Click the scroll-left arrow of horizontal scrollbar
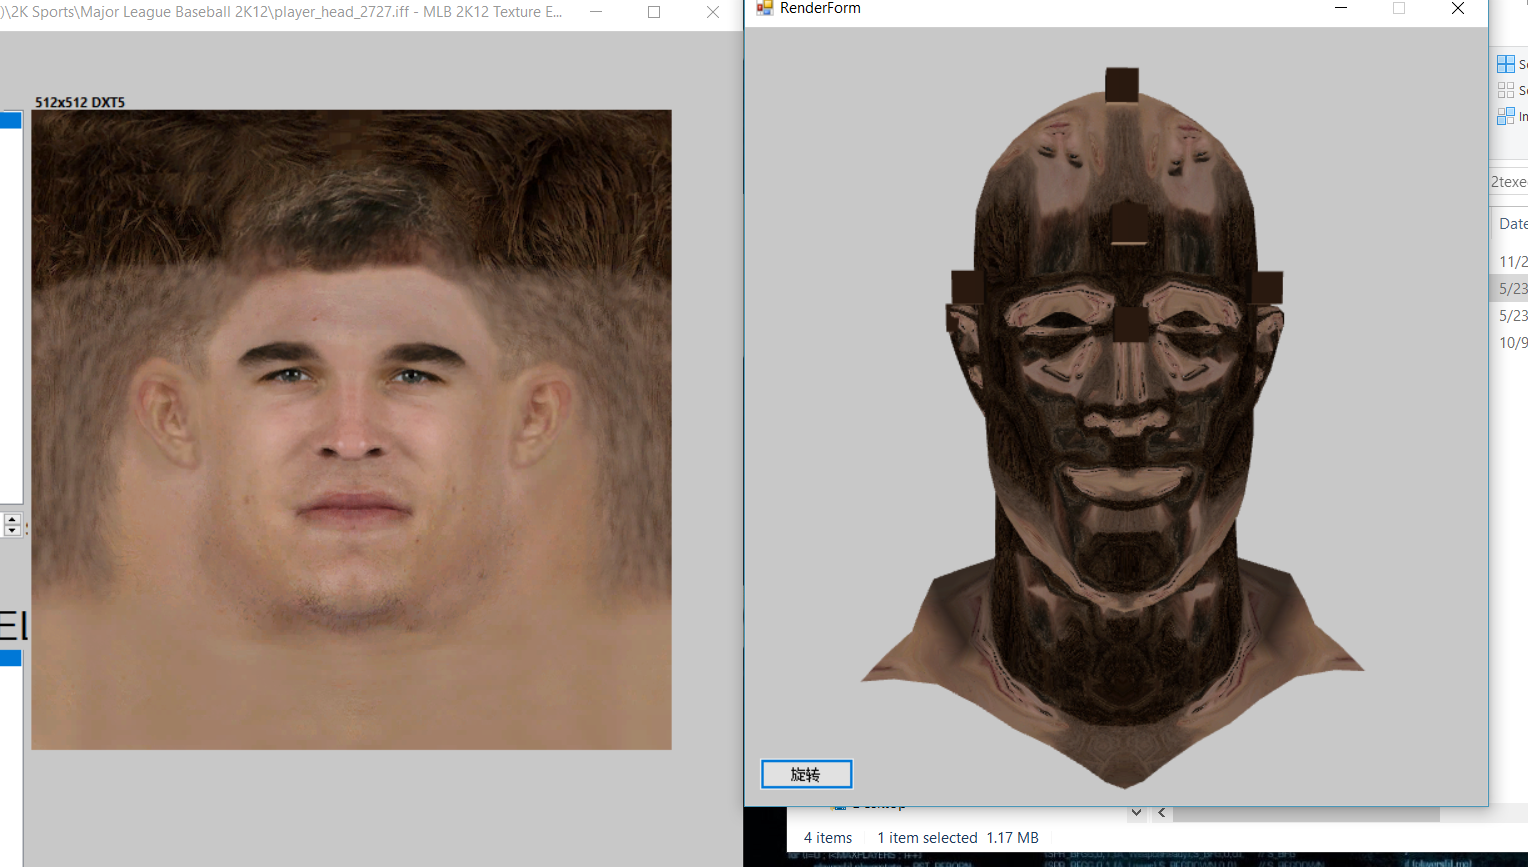This screenshot has height=867, width=1528. click(x=1161, y=813)
